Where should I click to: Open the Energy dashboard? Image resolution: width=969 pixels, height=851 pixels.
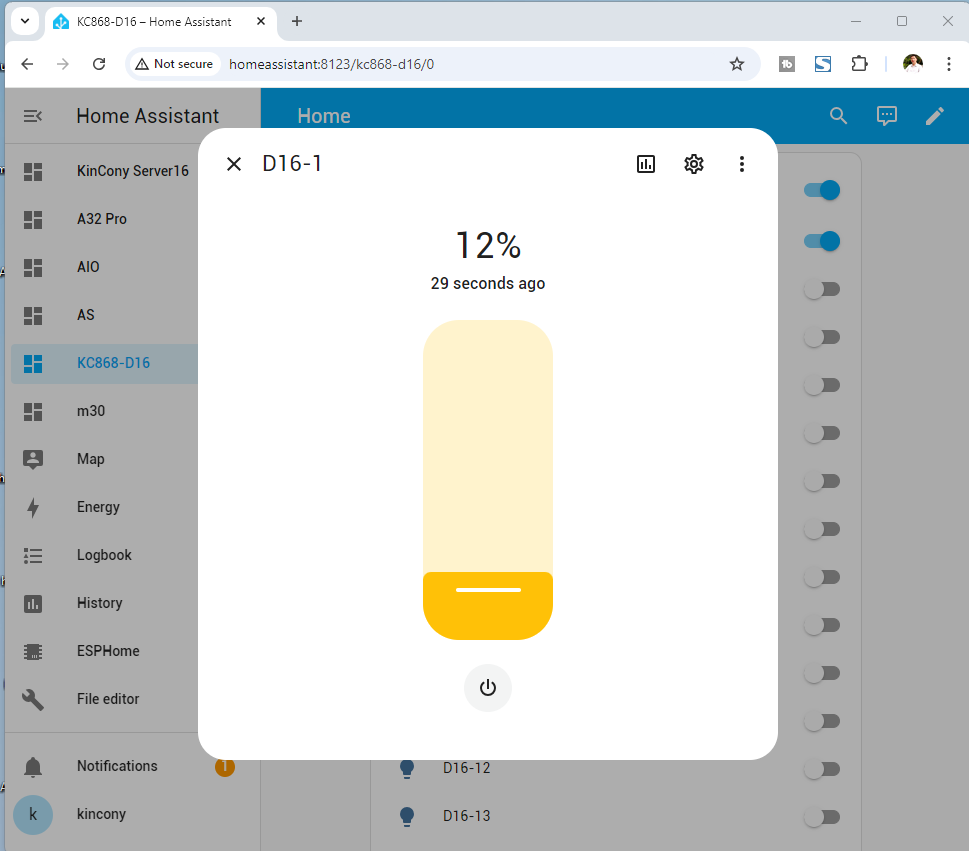(x=98, y=507)
